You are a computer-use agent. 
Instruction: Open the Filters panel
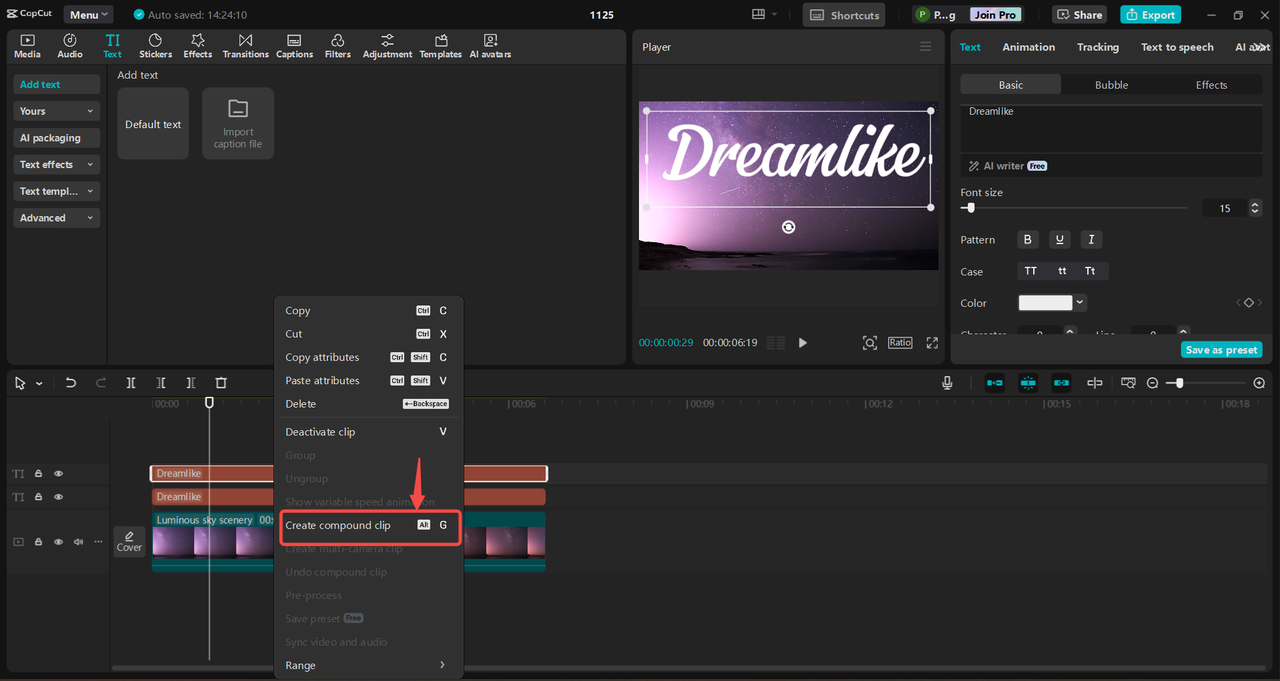(x=338, y=46)
